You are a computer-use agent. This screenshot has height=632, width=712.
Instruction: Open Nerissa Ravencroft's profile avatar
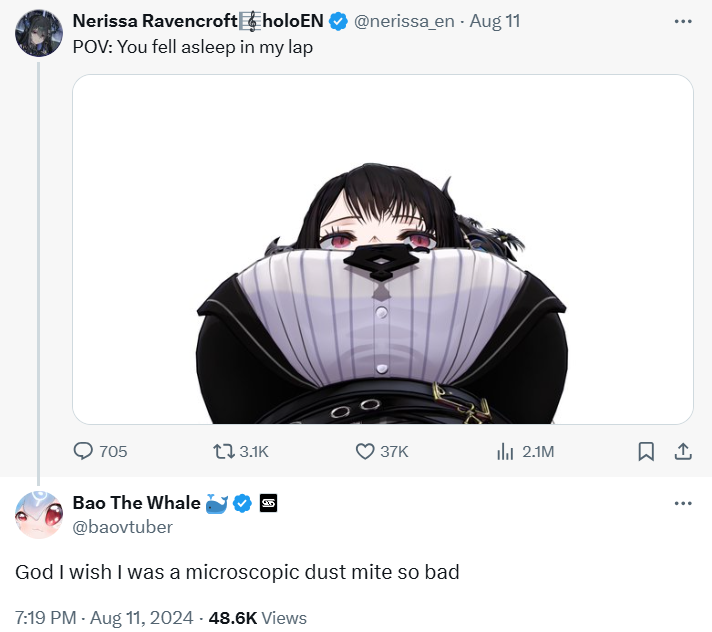(x=39, y=33)
